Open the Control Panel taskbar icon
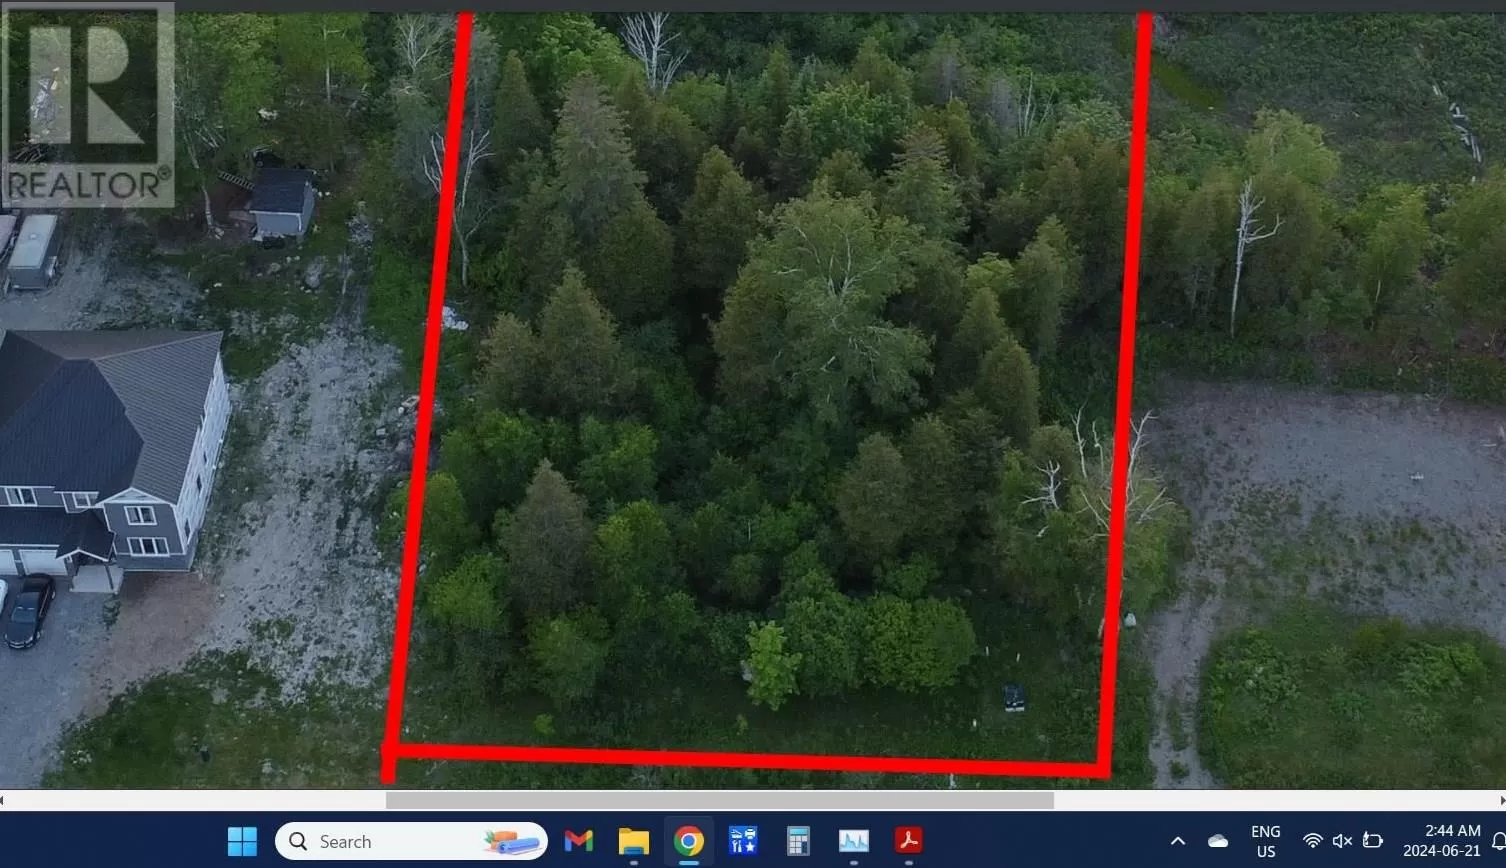Screen dimensions: 1506x868 (x=743, y=841)
